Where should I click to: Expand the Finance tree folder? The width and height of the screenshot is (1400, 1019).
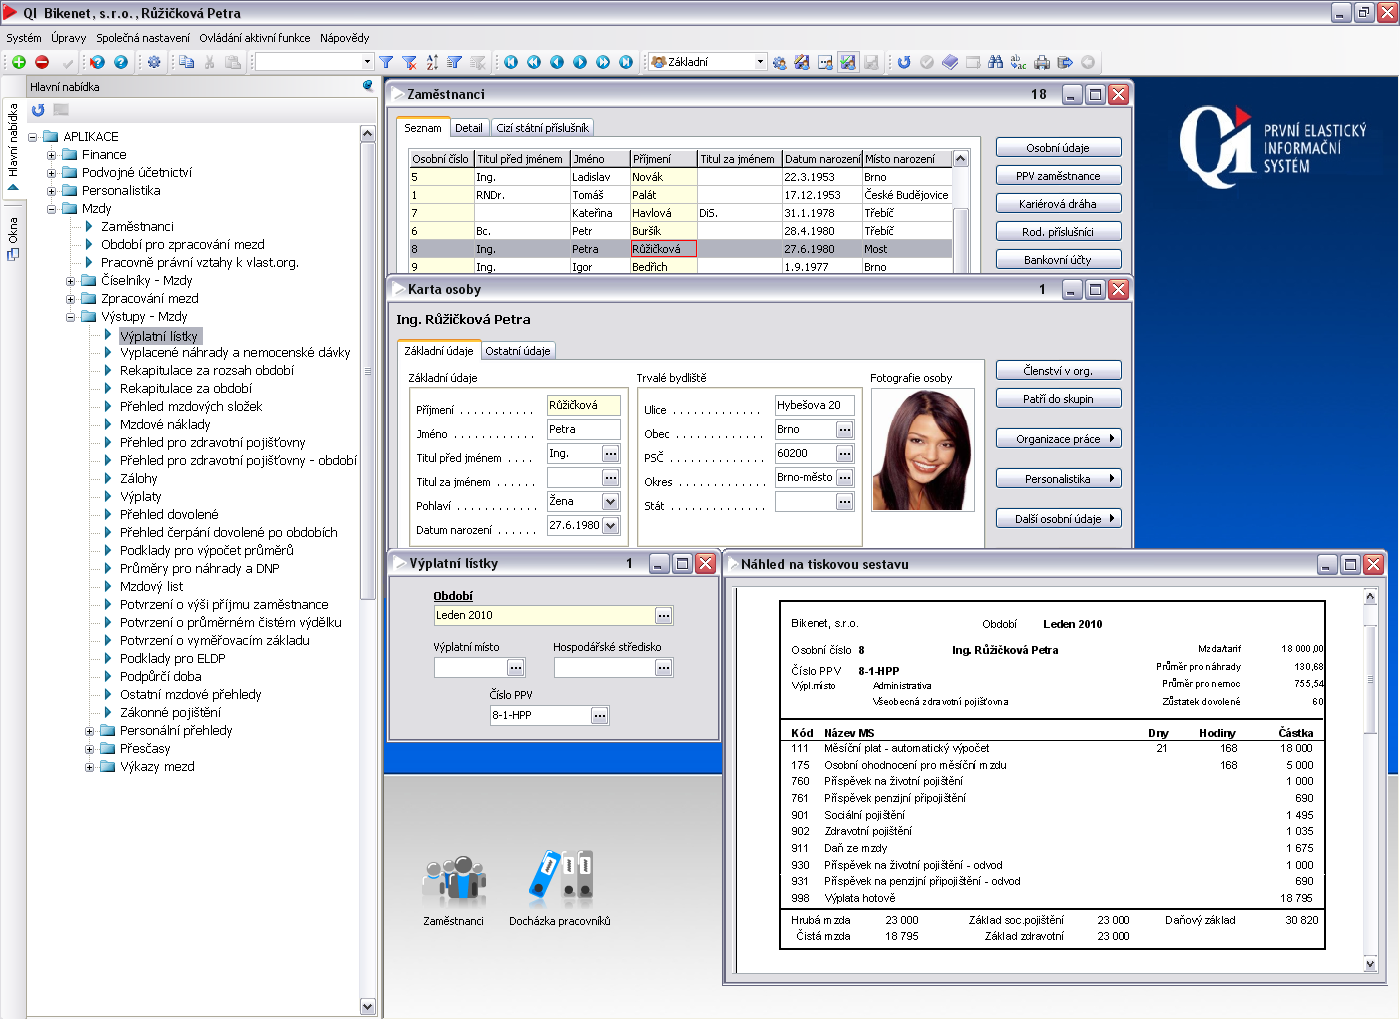(x=52, y=155)
